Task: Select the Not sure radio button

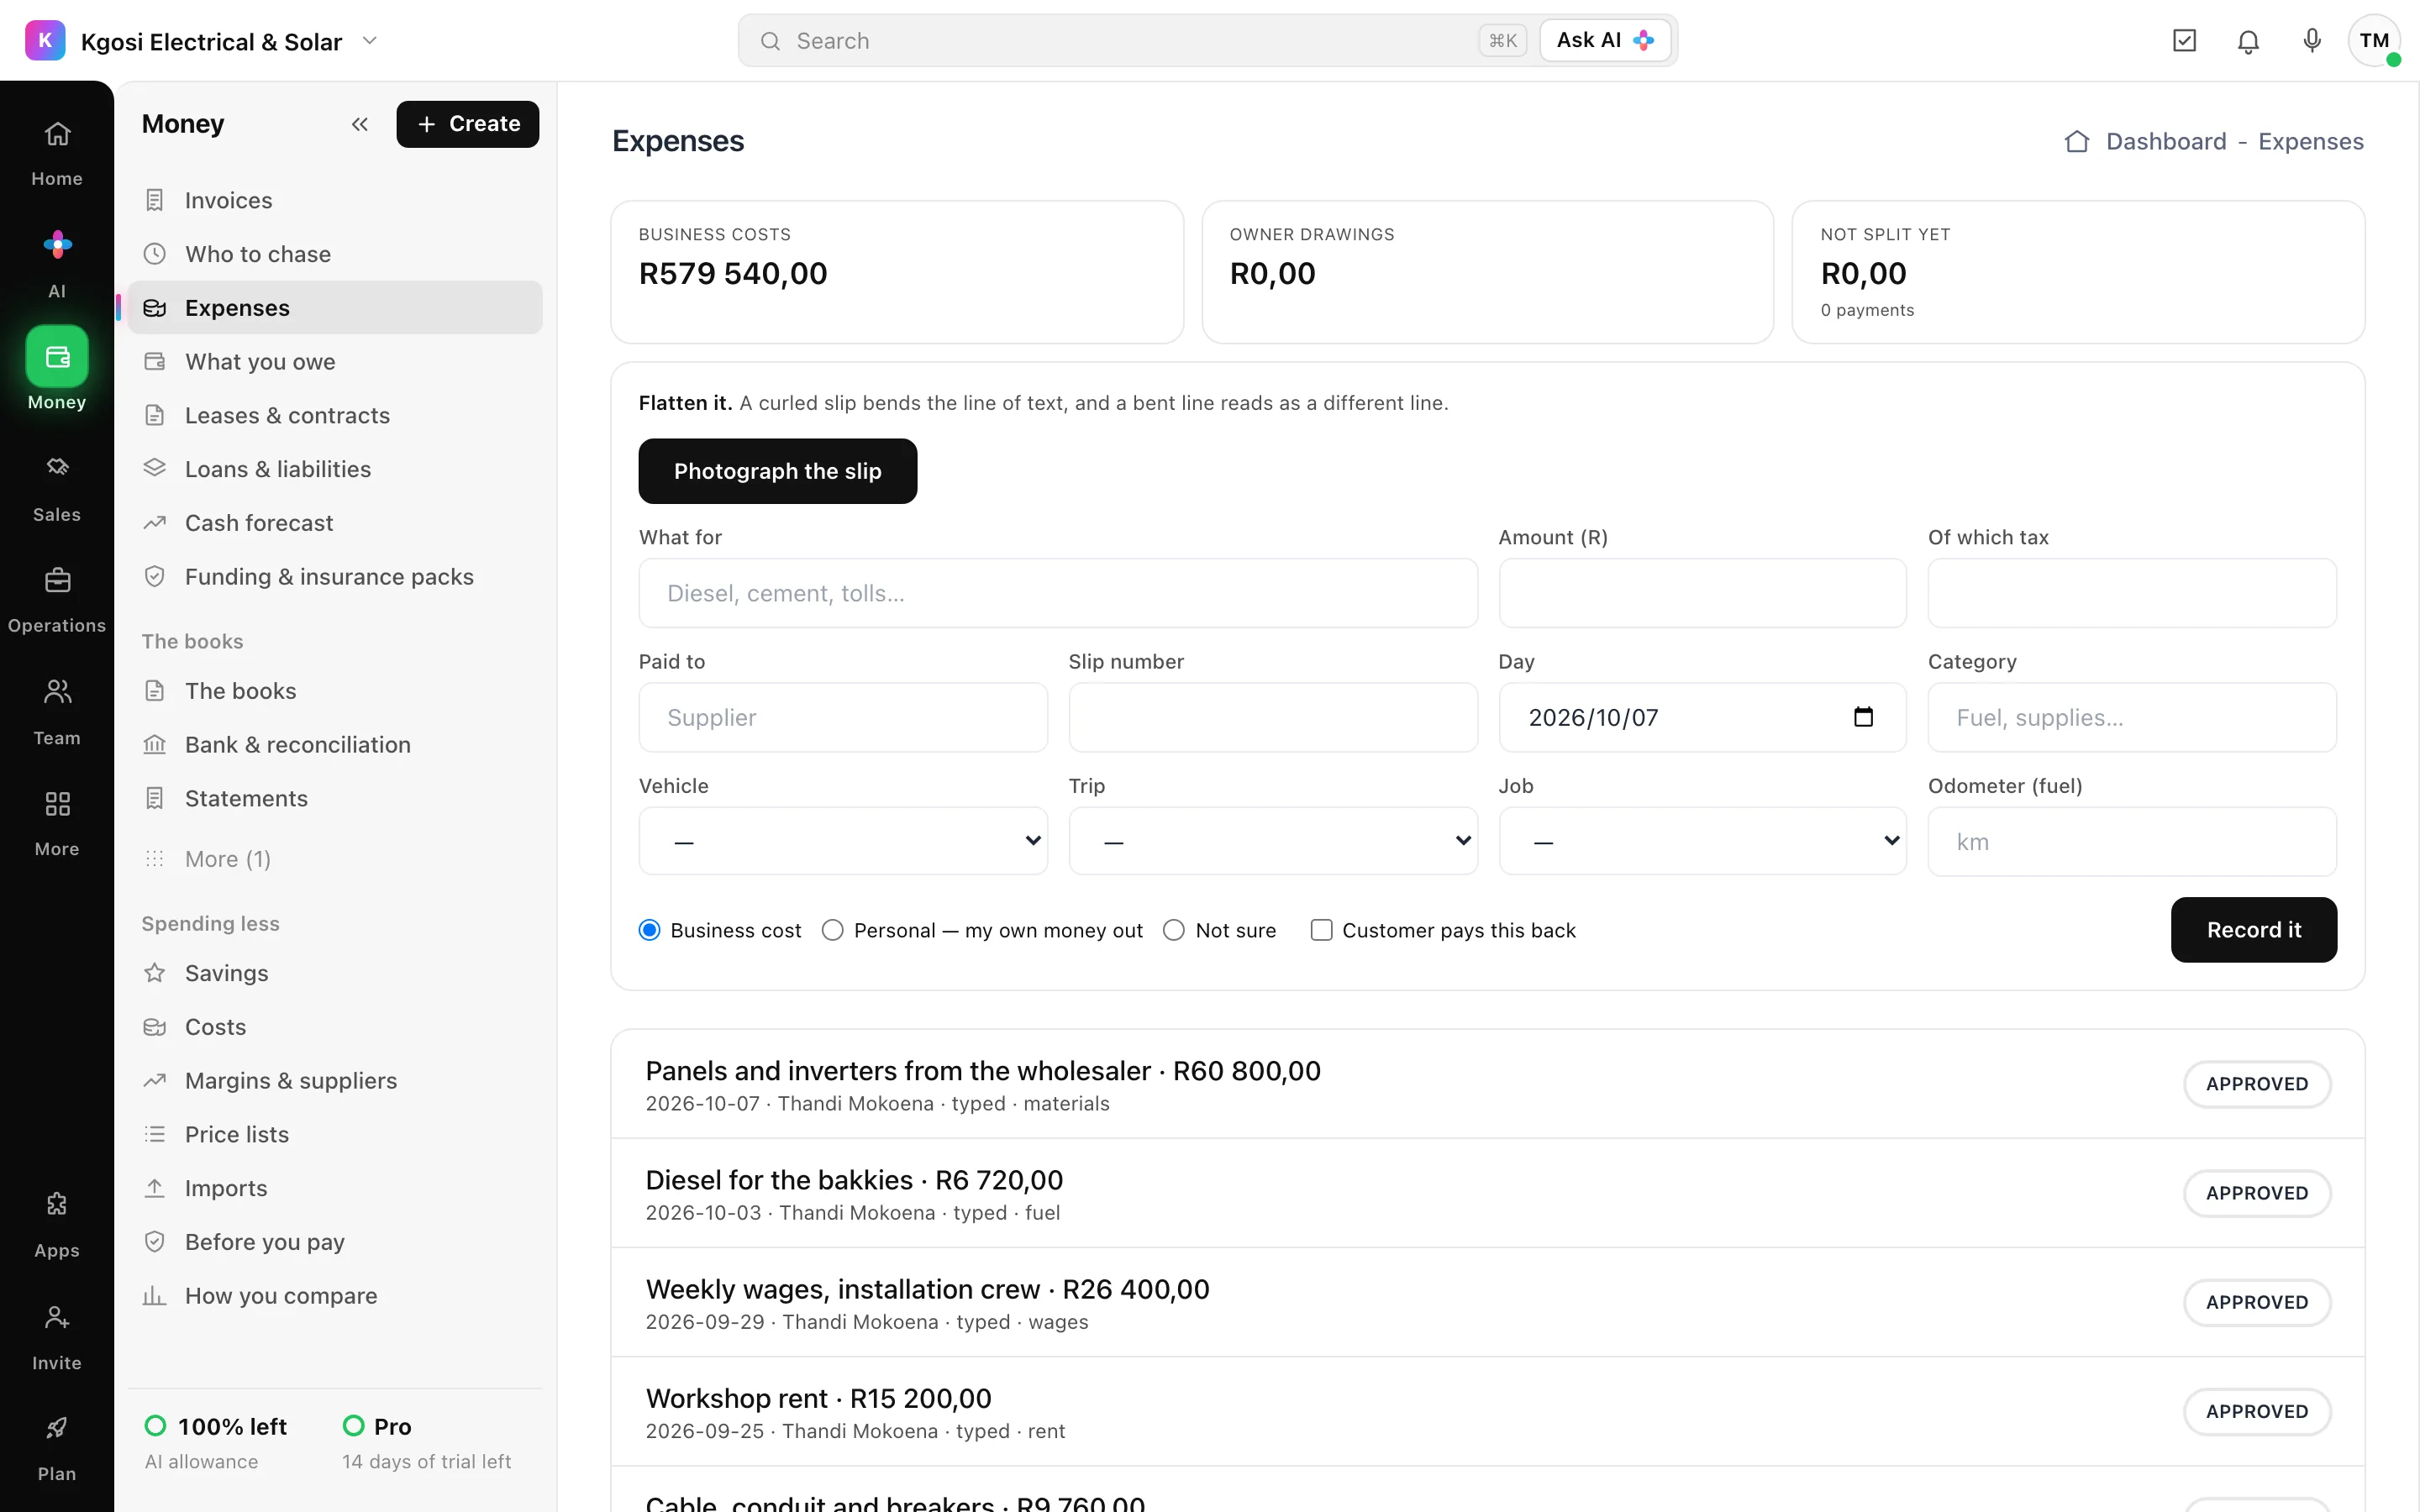Action: pos(1174,930)
